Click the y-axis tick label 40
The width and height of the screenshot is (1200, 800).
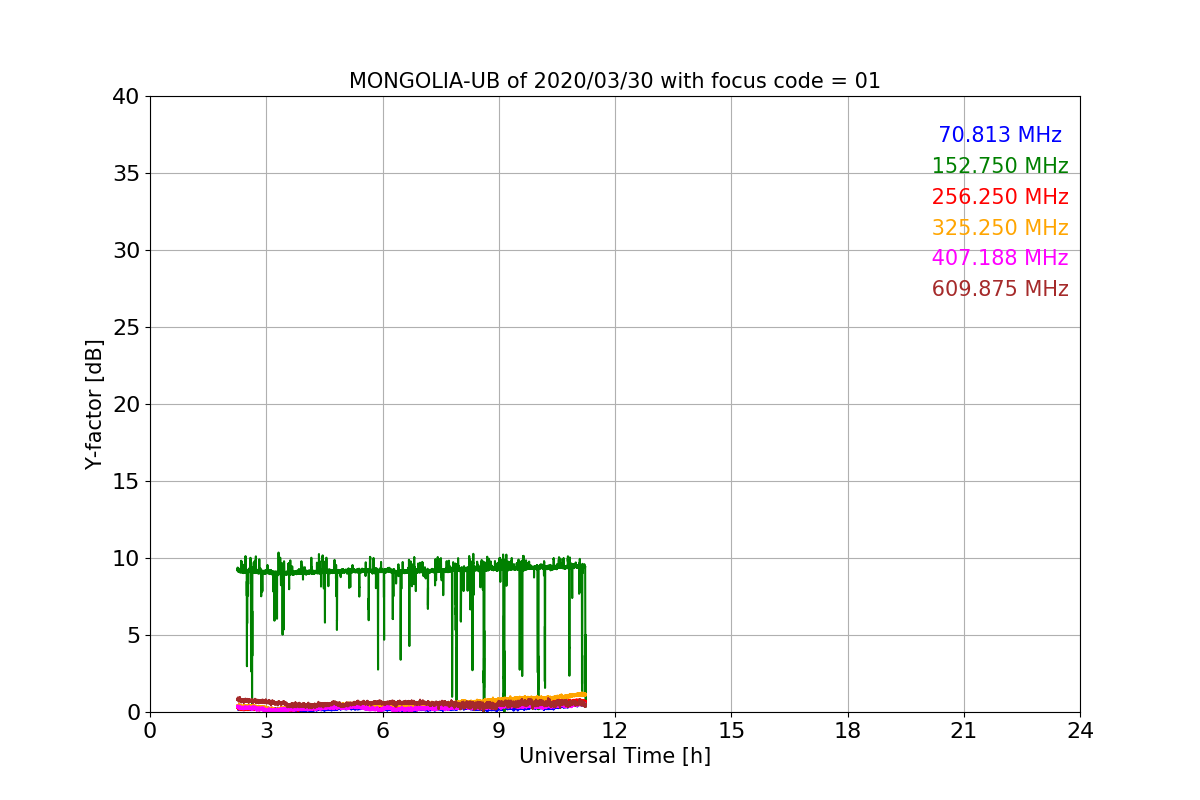pos(126,97)
